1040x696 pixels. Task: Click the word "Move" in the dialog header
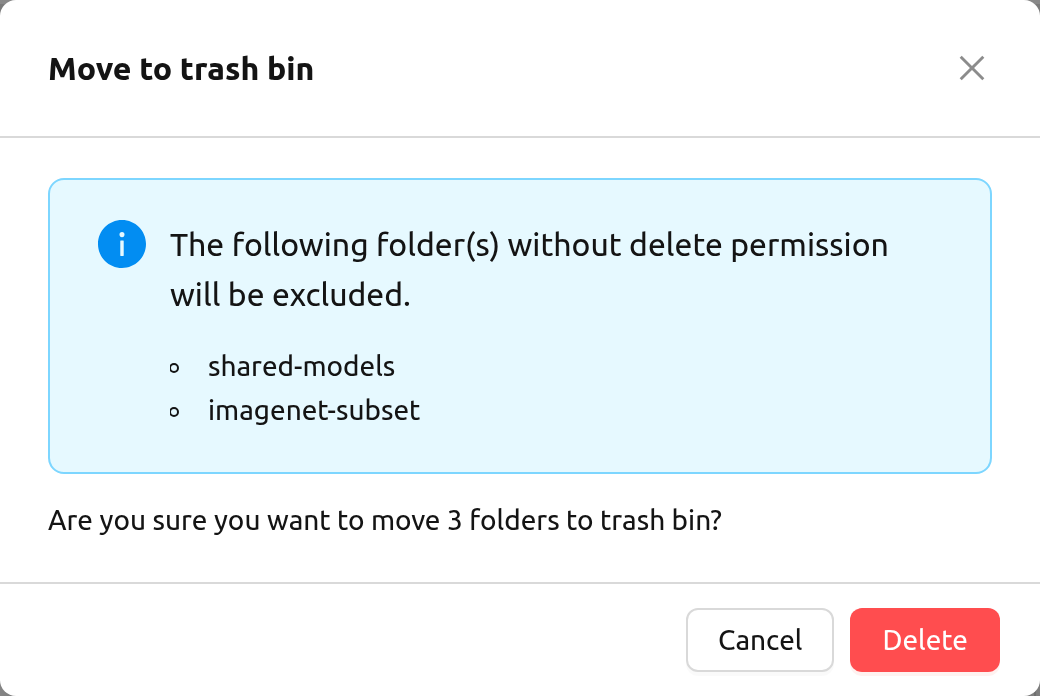pyautogui.click(x=90, y=69)
